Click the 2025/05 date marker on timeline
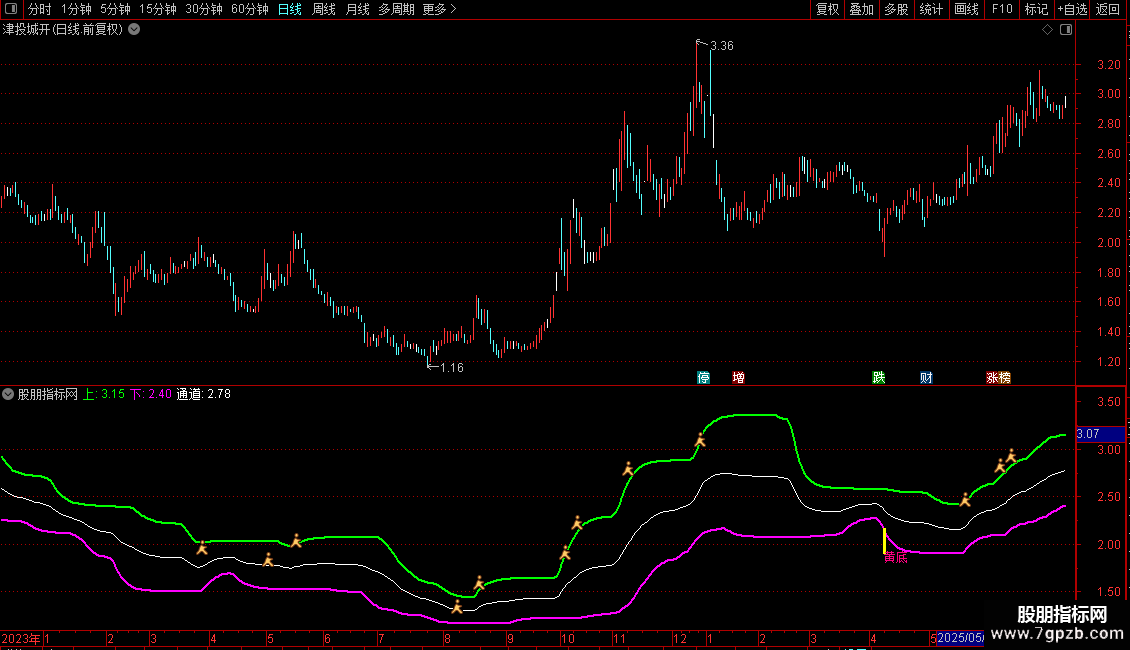This screenshot has width=1130, height=650. (961, 638)
